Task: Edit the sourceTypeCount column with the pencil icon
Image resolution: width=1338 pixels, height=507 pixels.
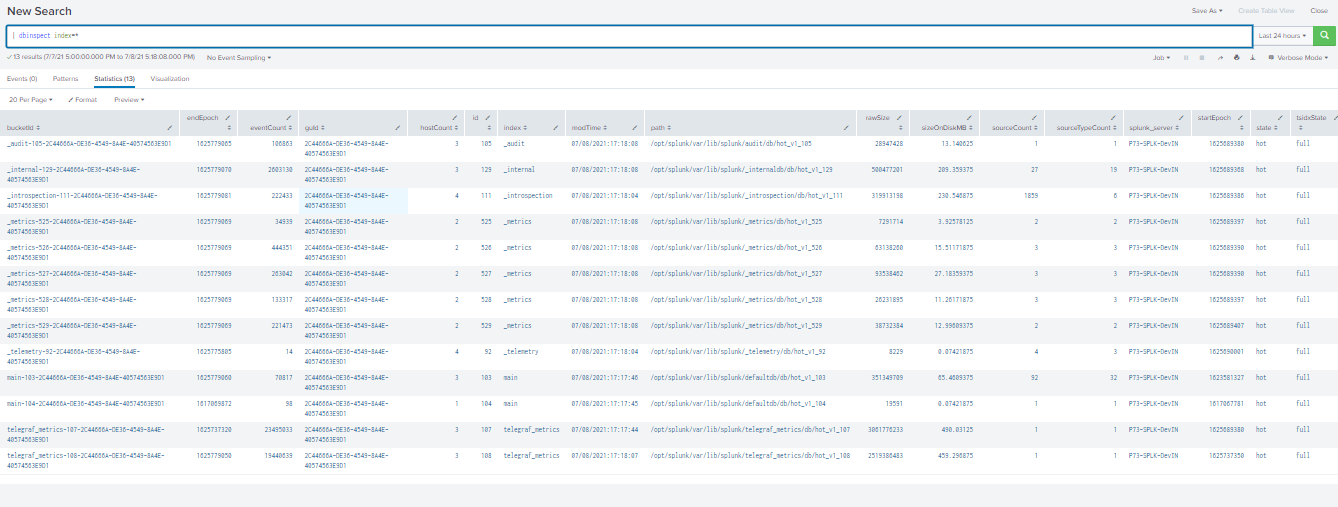Action: click(1114, 118)
